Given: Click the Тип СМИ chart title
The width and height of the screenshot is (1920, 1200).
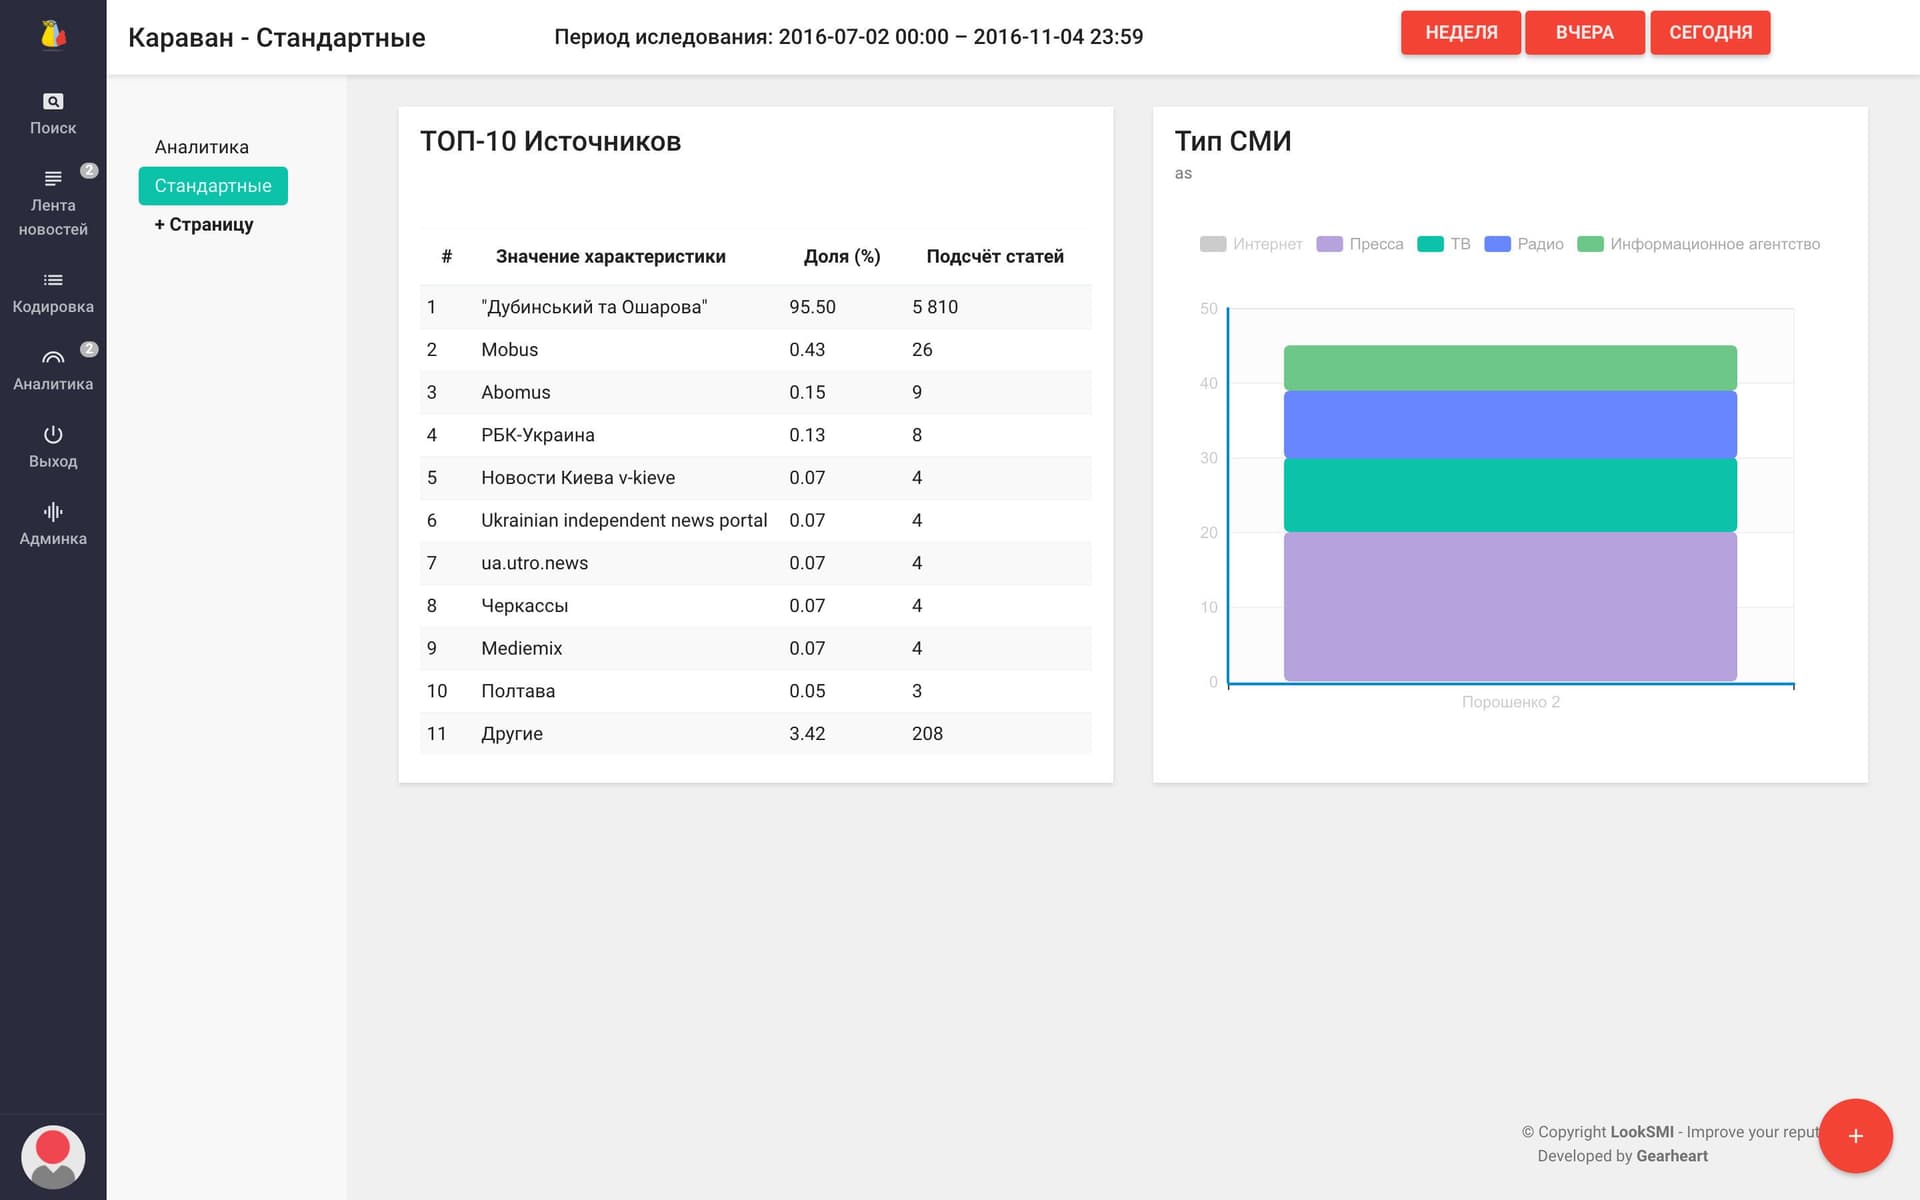Looking at the screenshot, I should click(x=1232, y=141).
